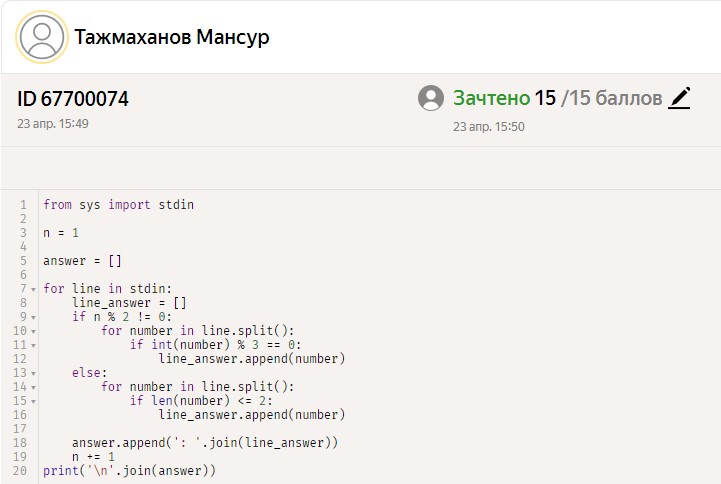721x484 pixels.
Task: Click the pencil edit score icon
Action: tap(680, 98)
